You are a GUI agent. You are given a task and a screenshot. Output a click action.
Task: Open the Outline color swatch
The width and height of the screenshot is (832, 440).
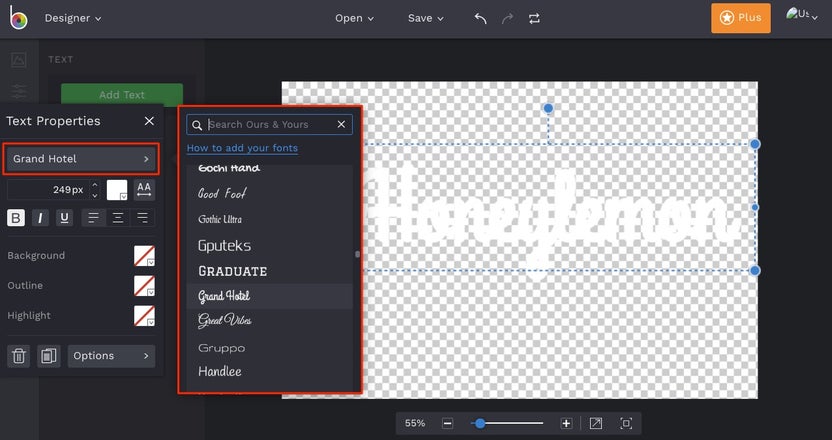(144, 286)
